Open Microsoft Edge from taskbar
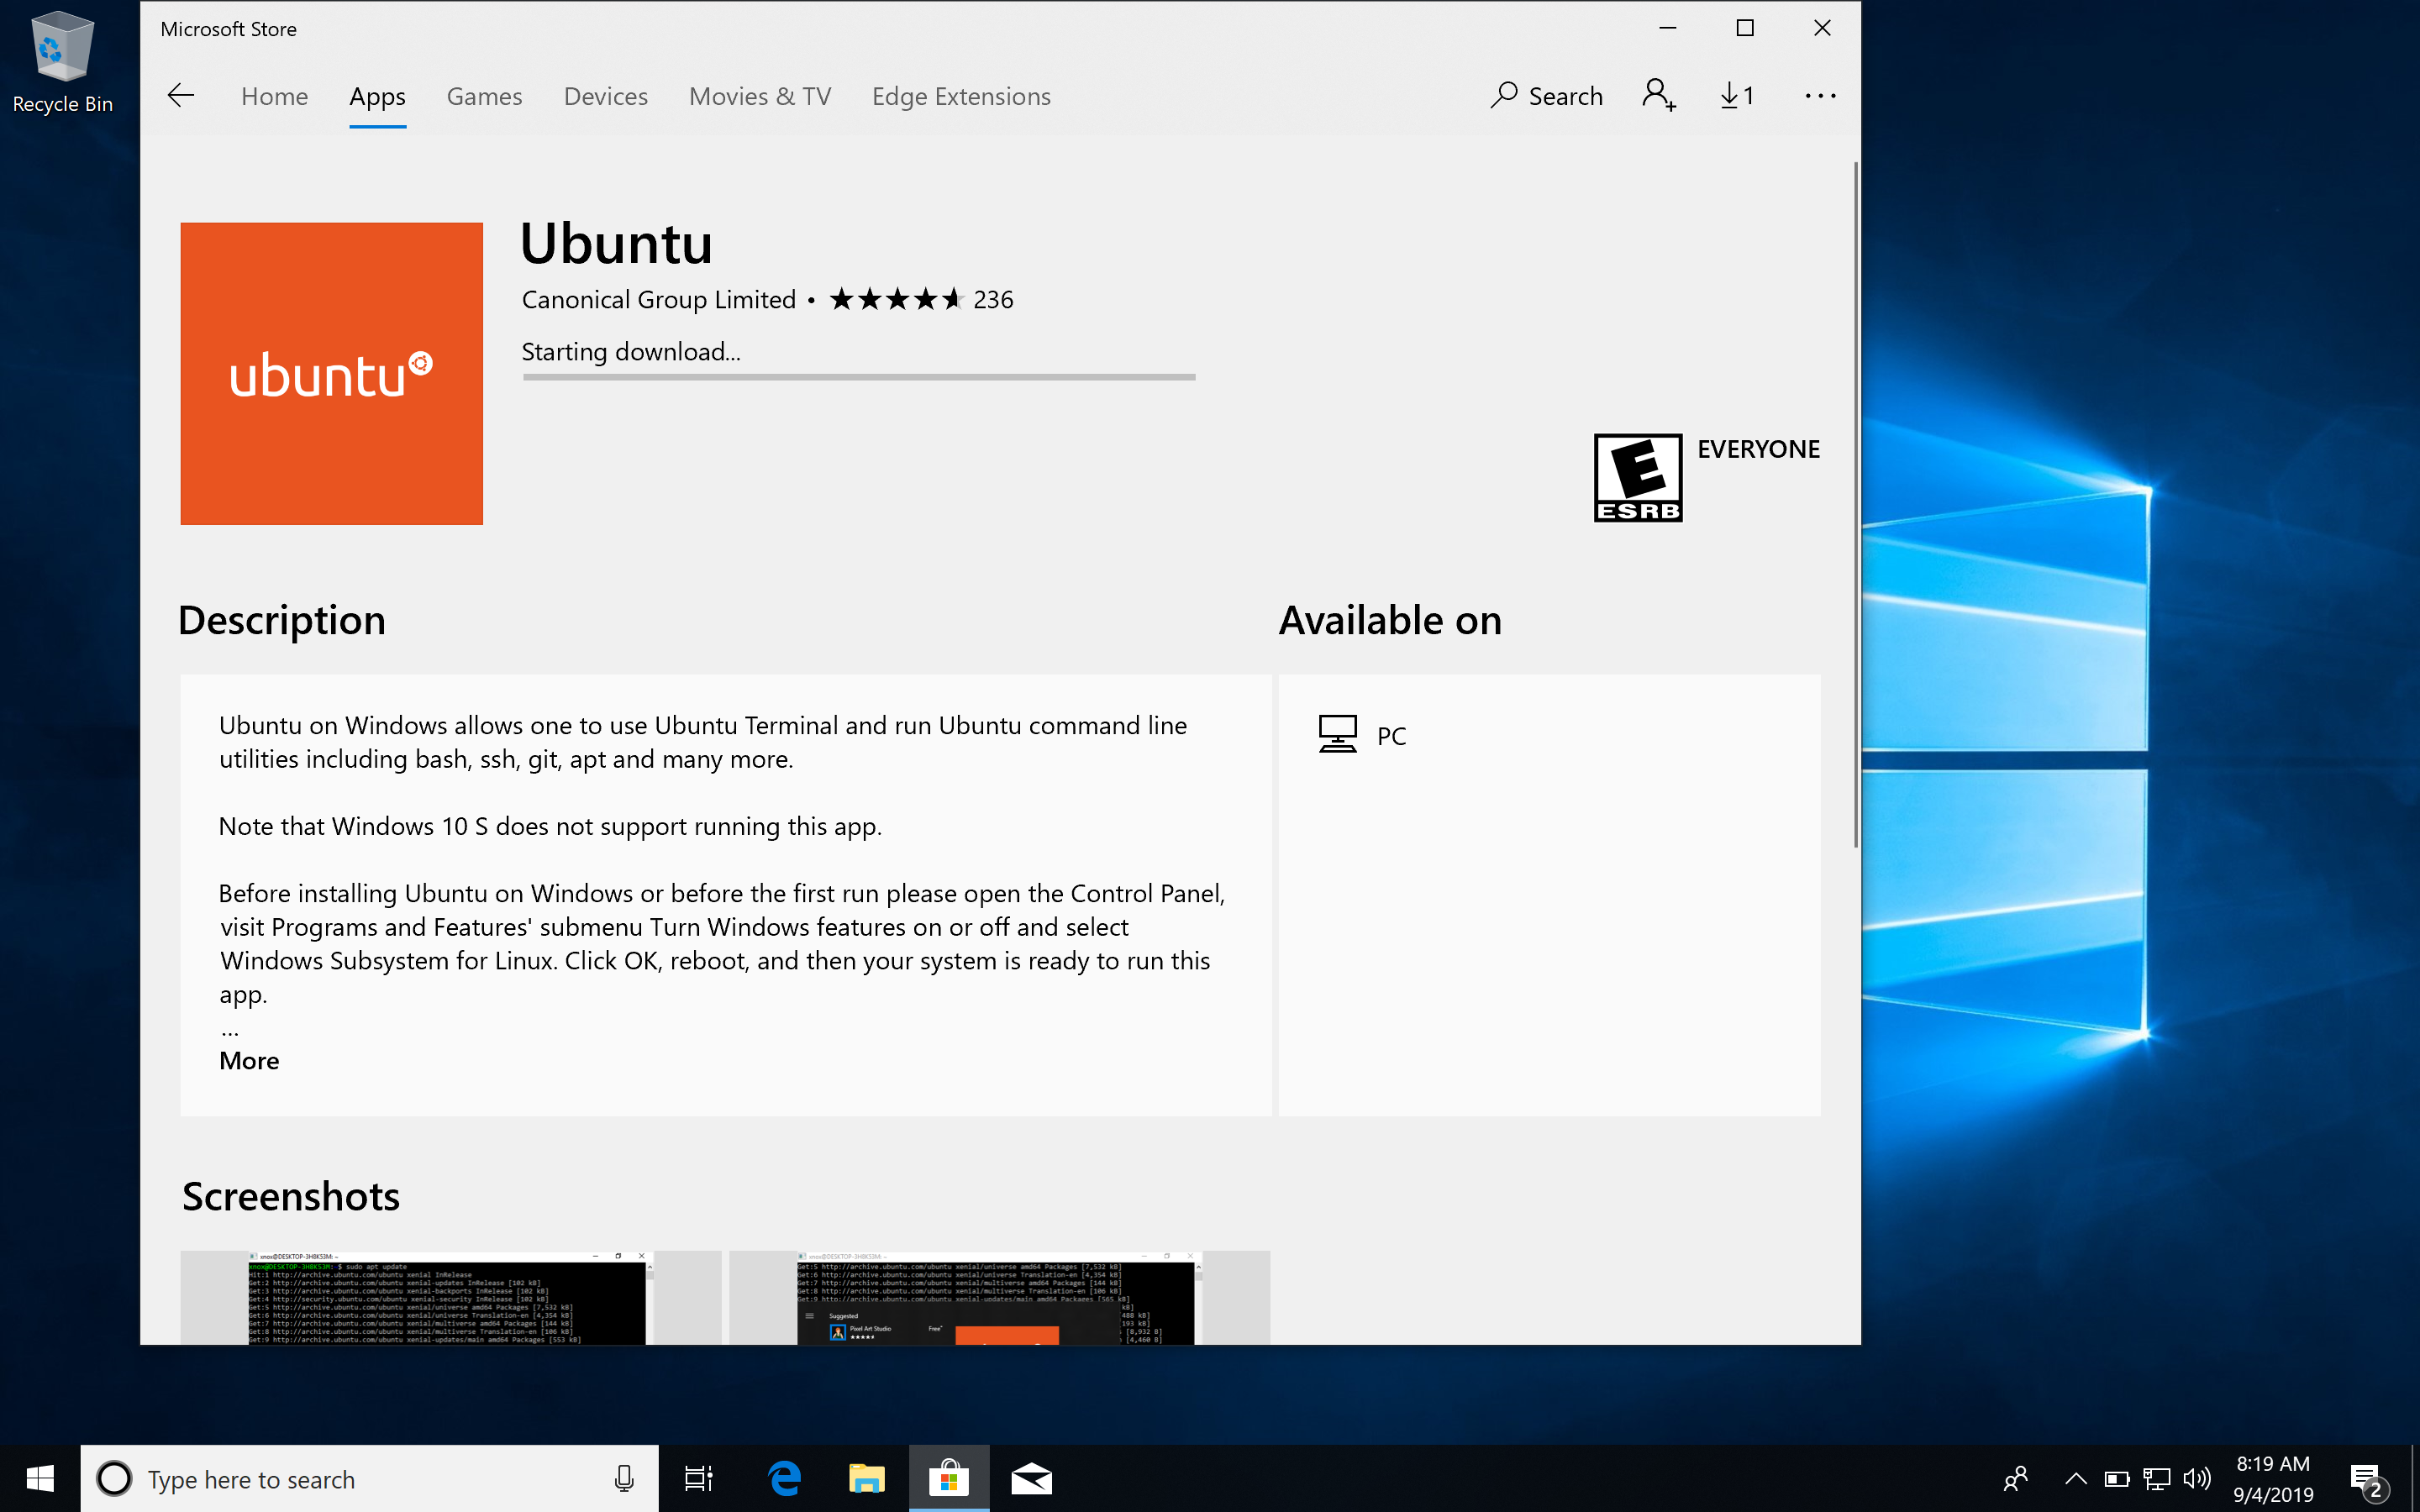The width and height of the screenshot is (2420, 1512). coord(785,1478)
